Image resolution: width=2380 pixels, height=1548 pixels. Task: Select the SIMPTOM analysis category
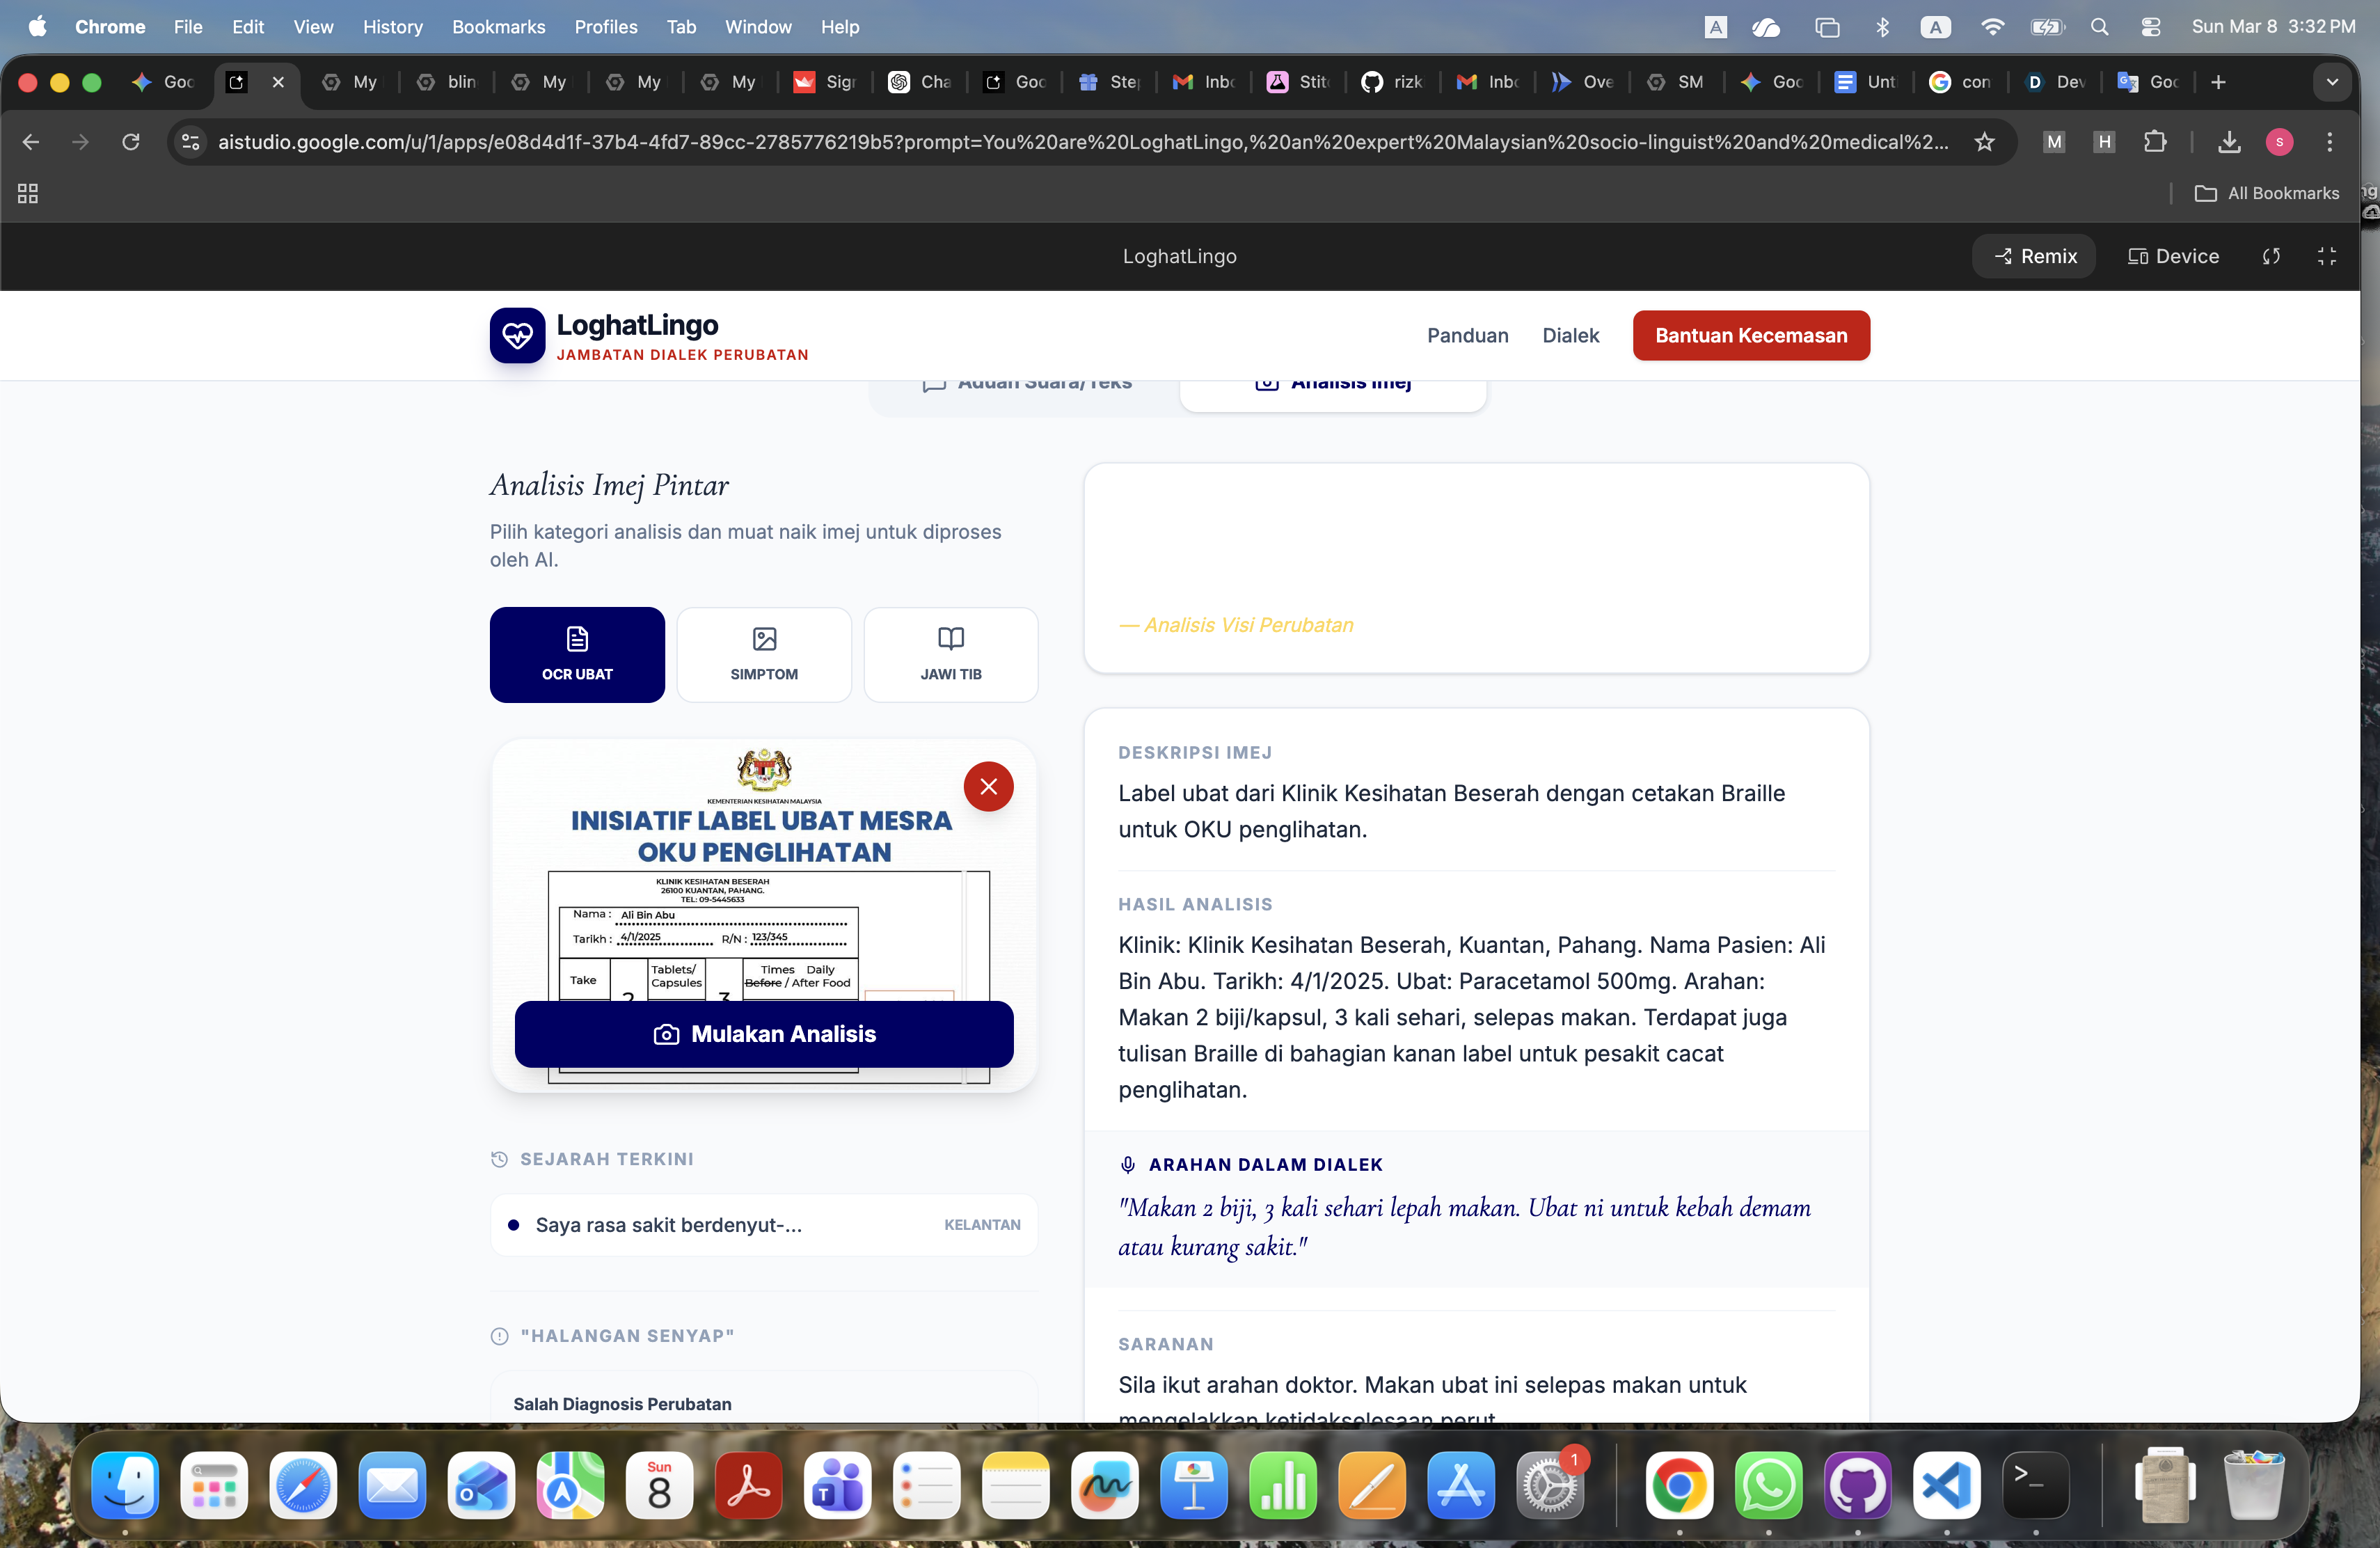pyautogui.click(x=764, y=654)
